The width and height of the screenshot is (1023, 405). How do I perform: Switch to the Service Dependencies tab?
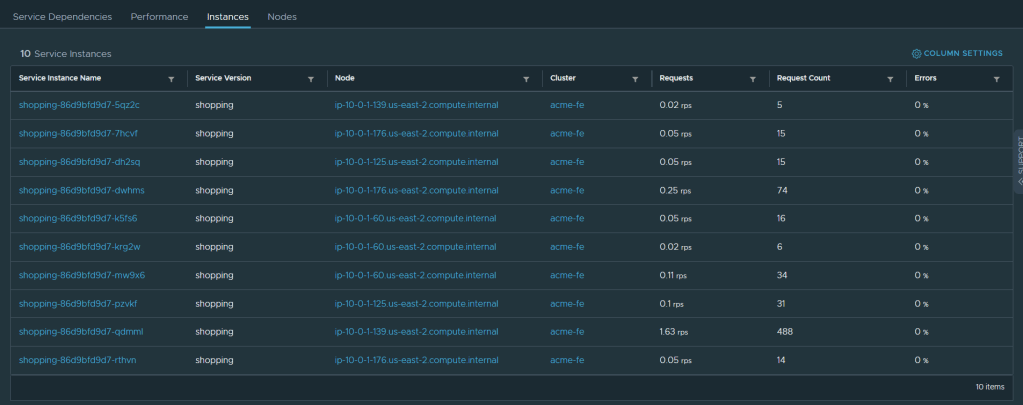click(x=62, y=17)
